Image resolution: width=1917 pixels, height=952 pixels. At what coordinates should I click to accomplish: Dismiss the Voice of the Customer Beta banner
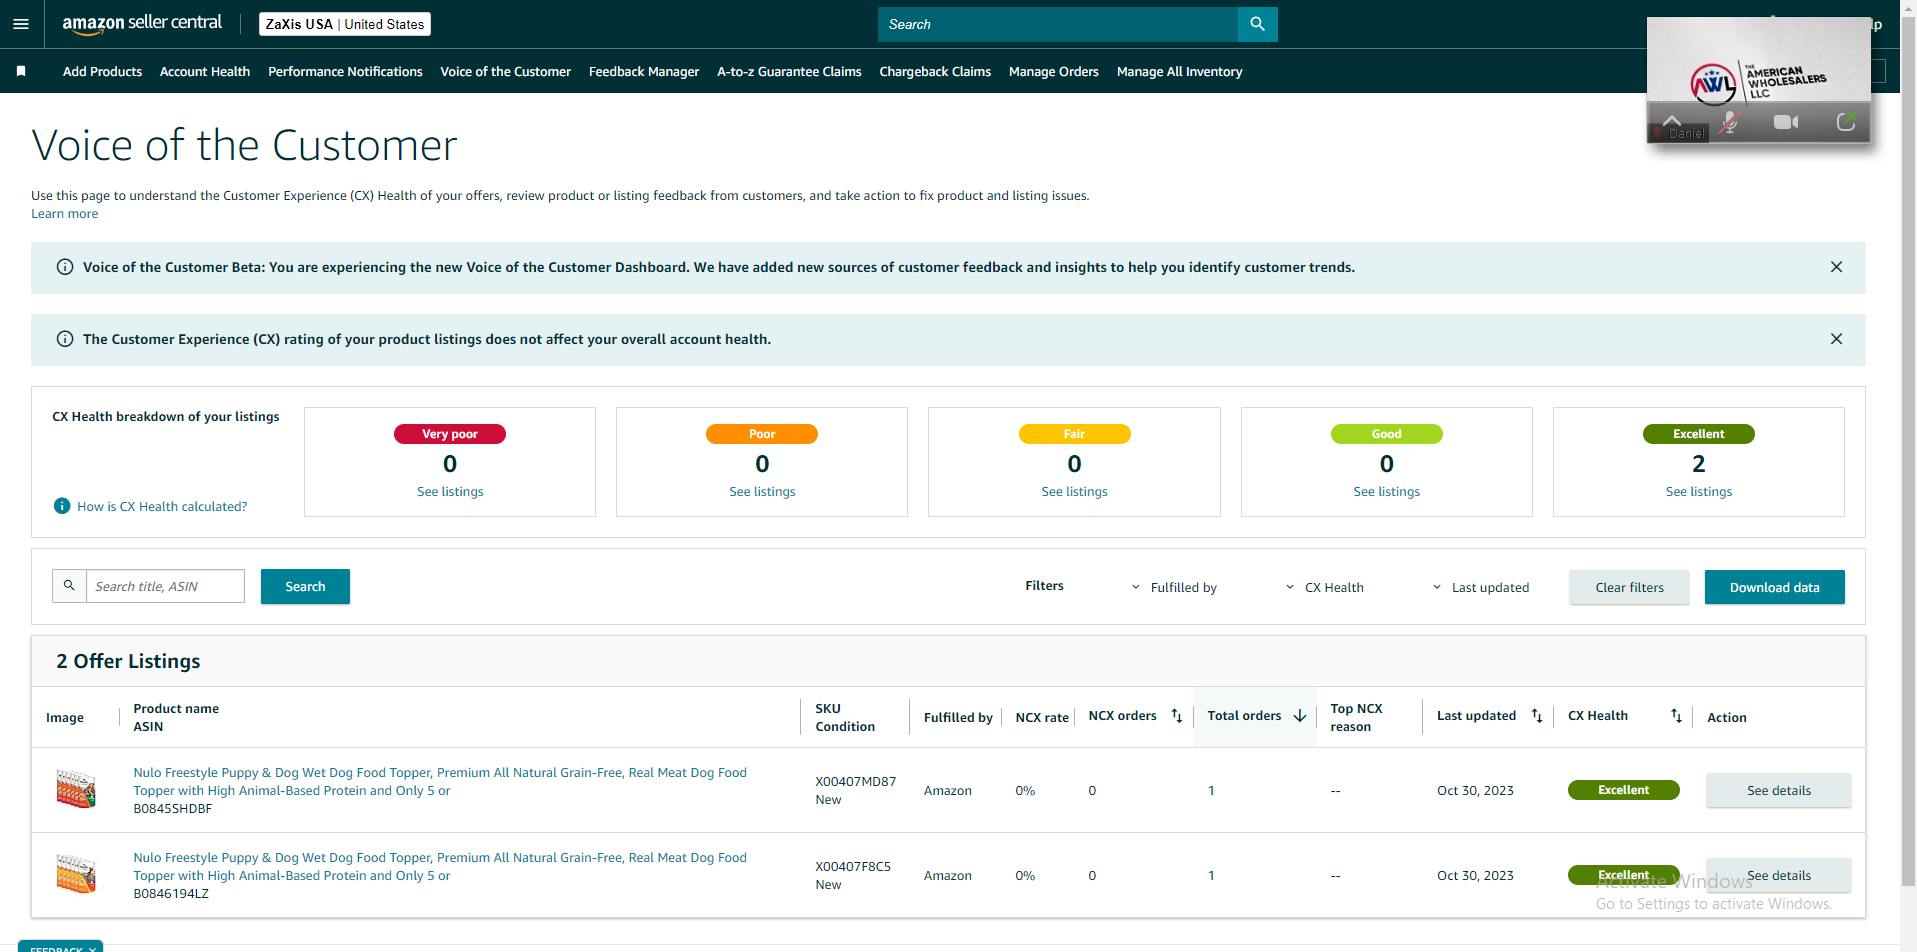(x=1836, y=267)
